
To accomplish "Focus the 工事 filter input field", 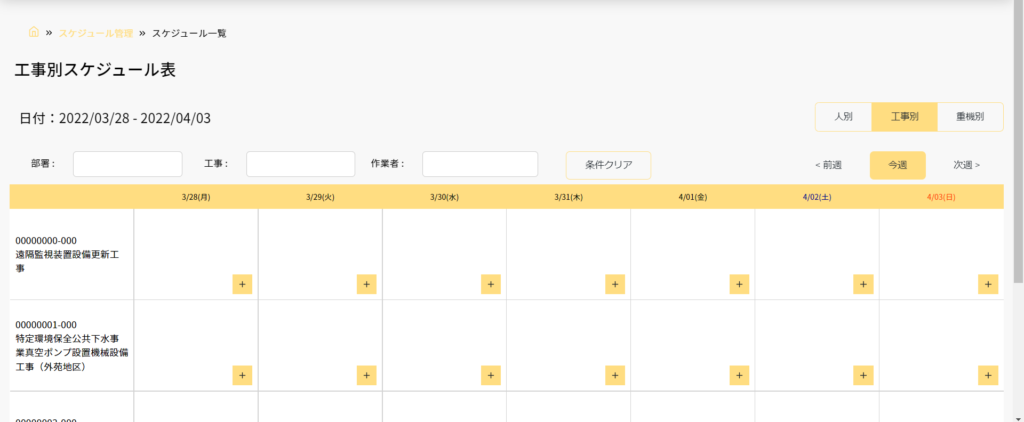I will (300, 164).
